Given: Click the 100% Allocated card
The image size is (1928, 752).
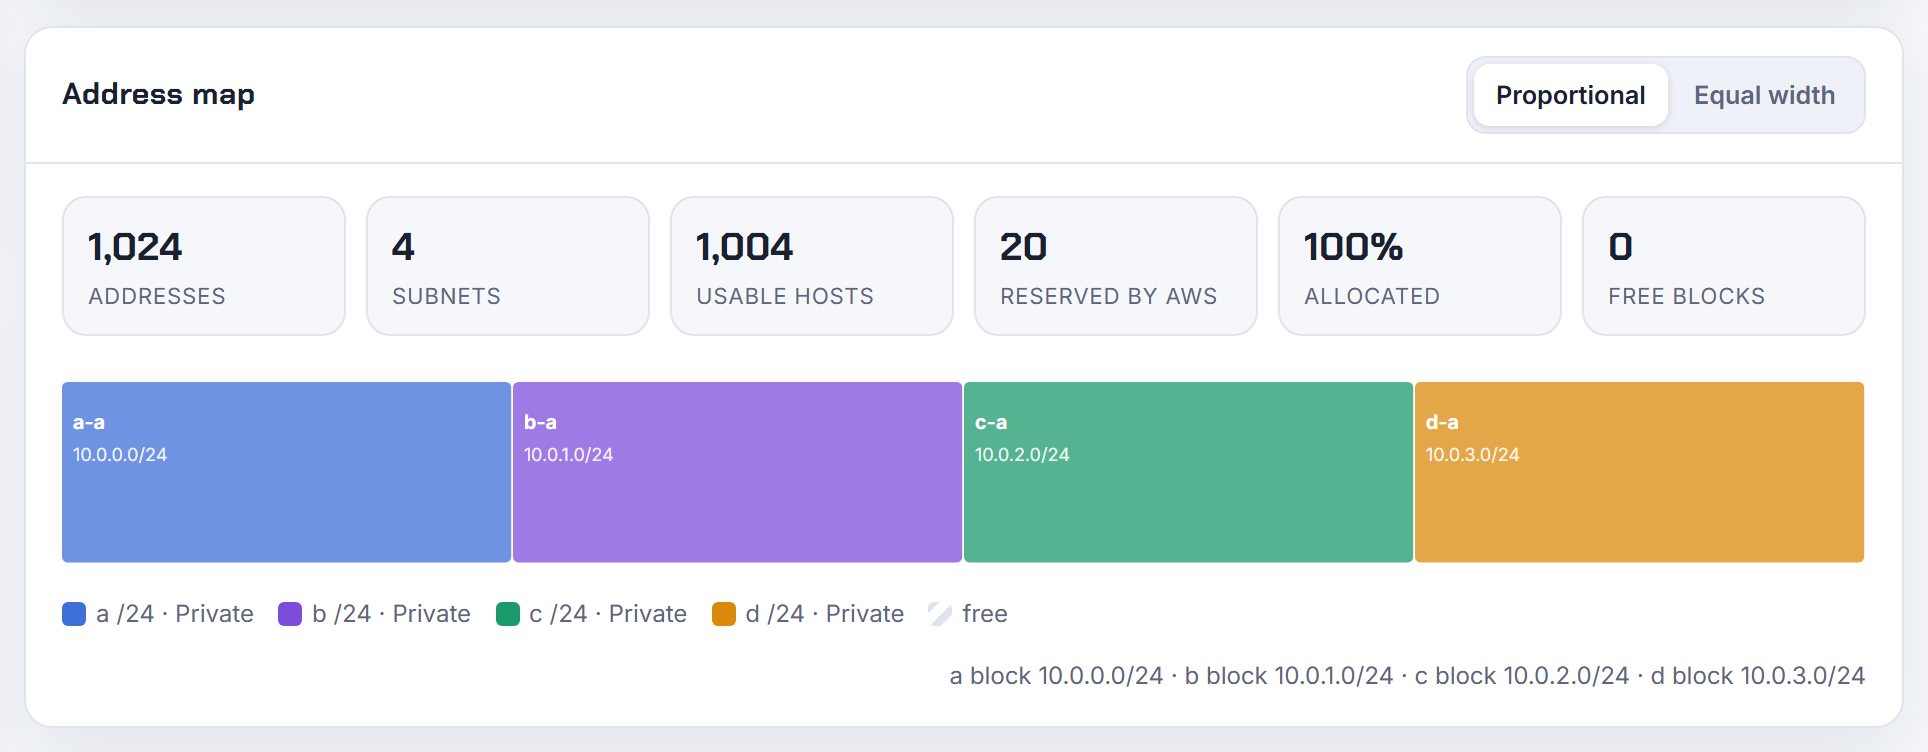Looking at the screenshot, I should tap(1420, 266).
